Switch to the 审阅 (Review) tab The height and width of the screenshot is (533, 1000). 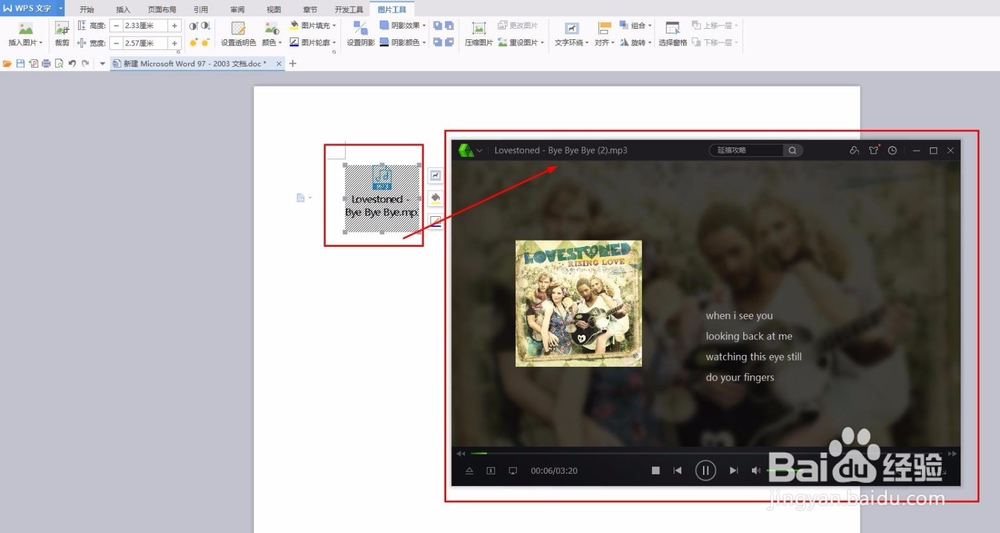(x=237, y=10)
